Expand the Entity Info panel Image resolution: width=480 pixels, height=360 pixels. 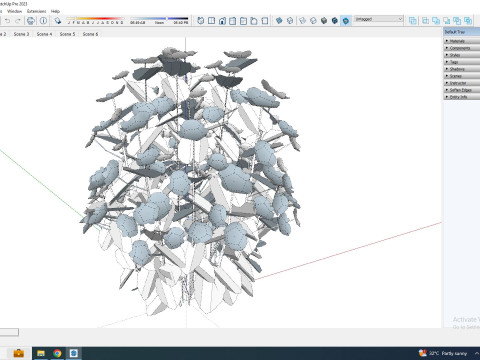(x=462, y=97)
